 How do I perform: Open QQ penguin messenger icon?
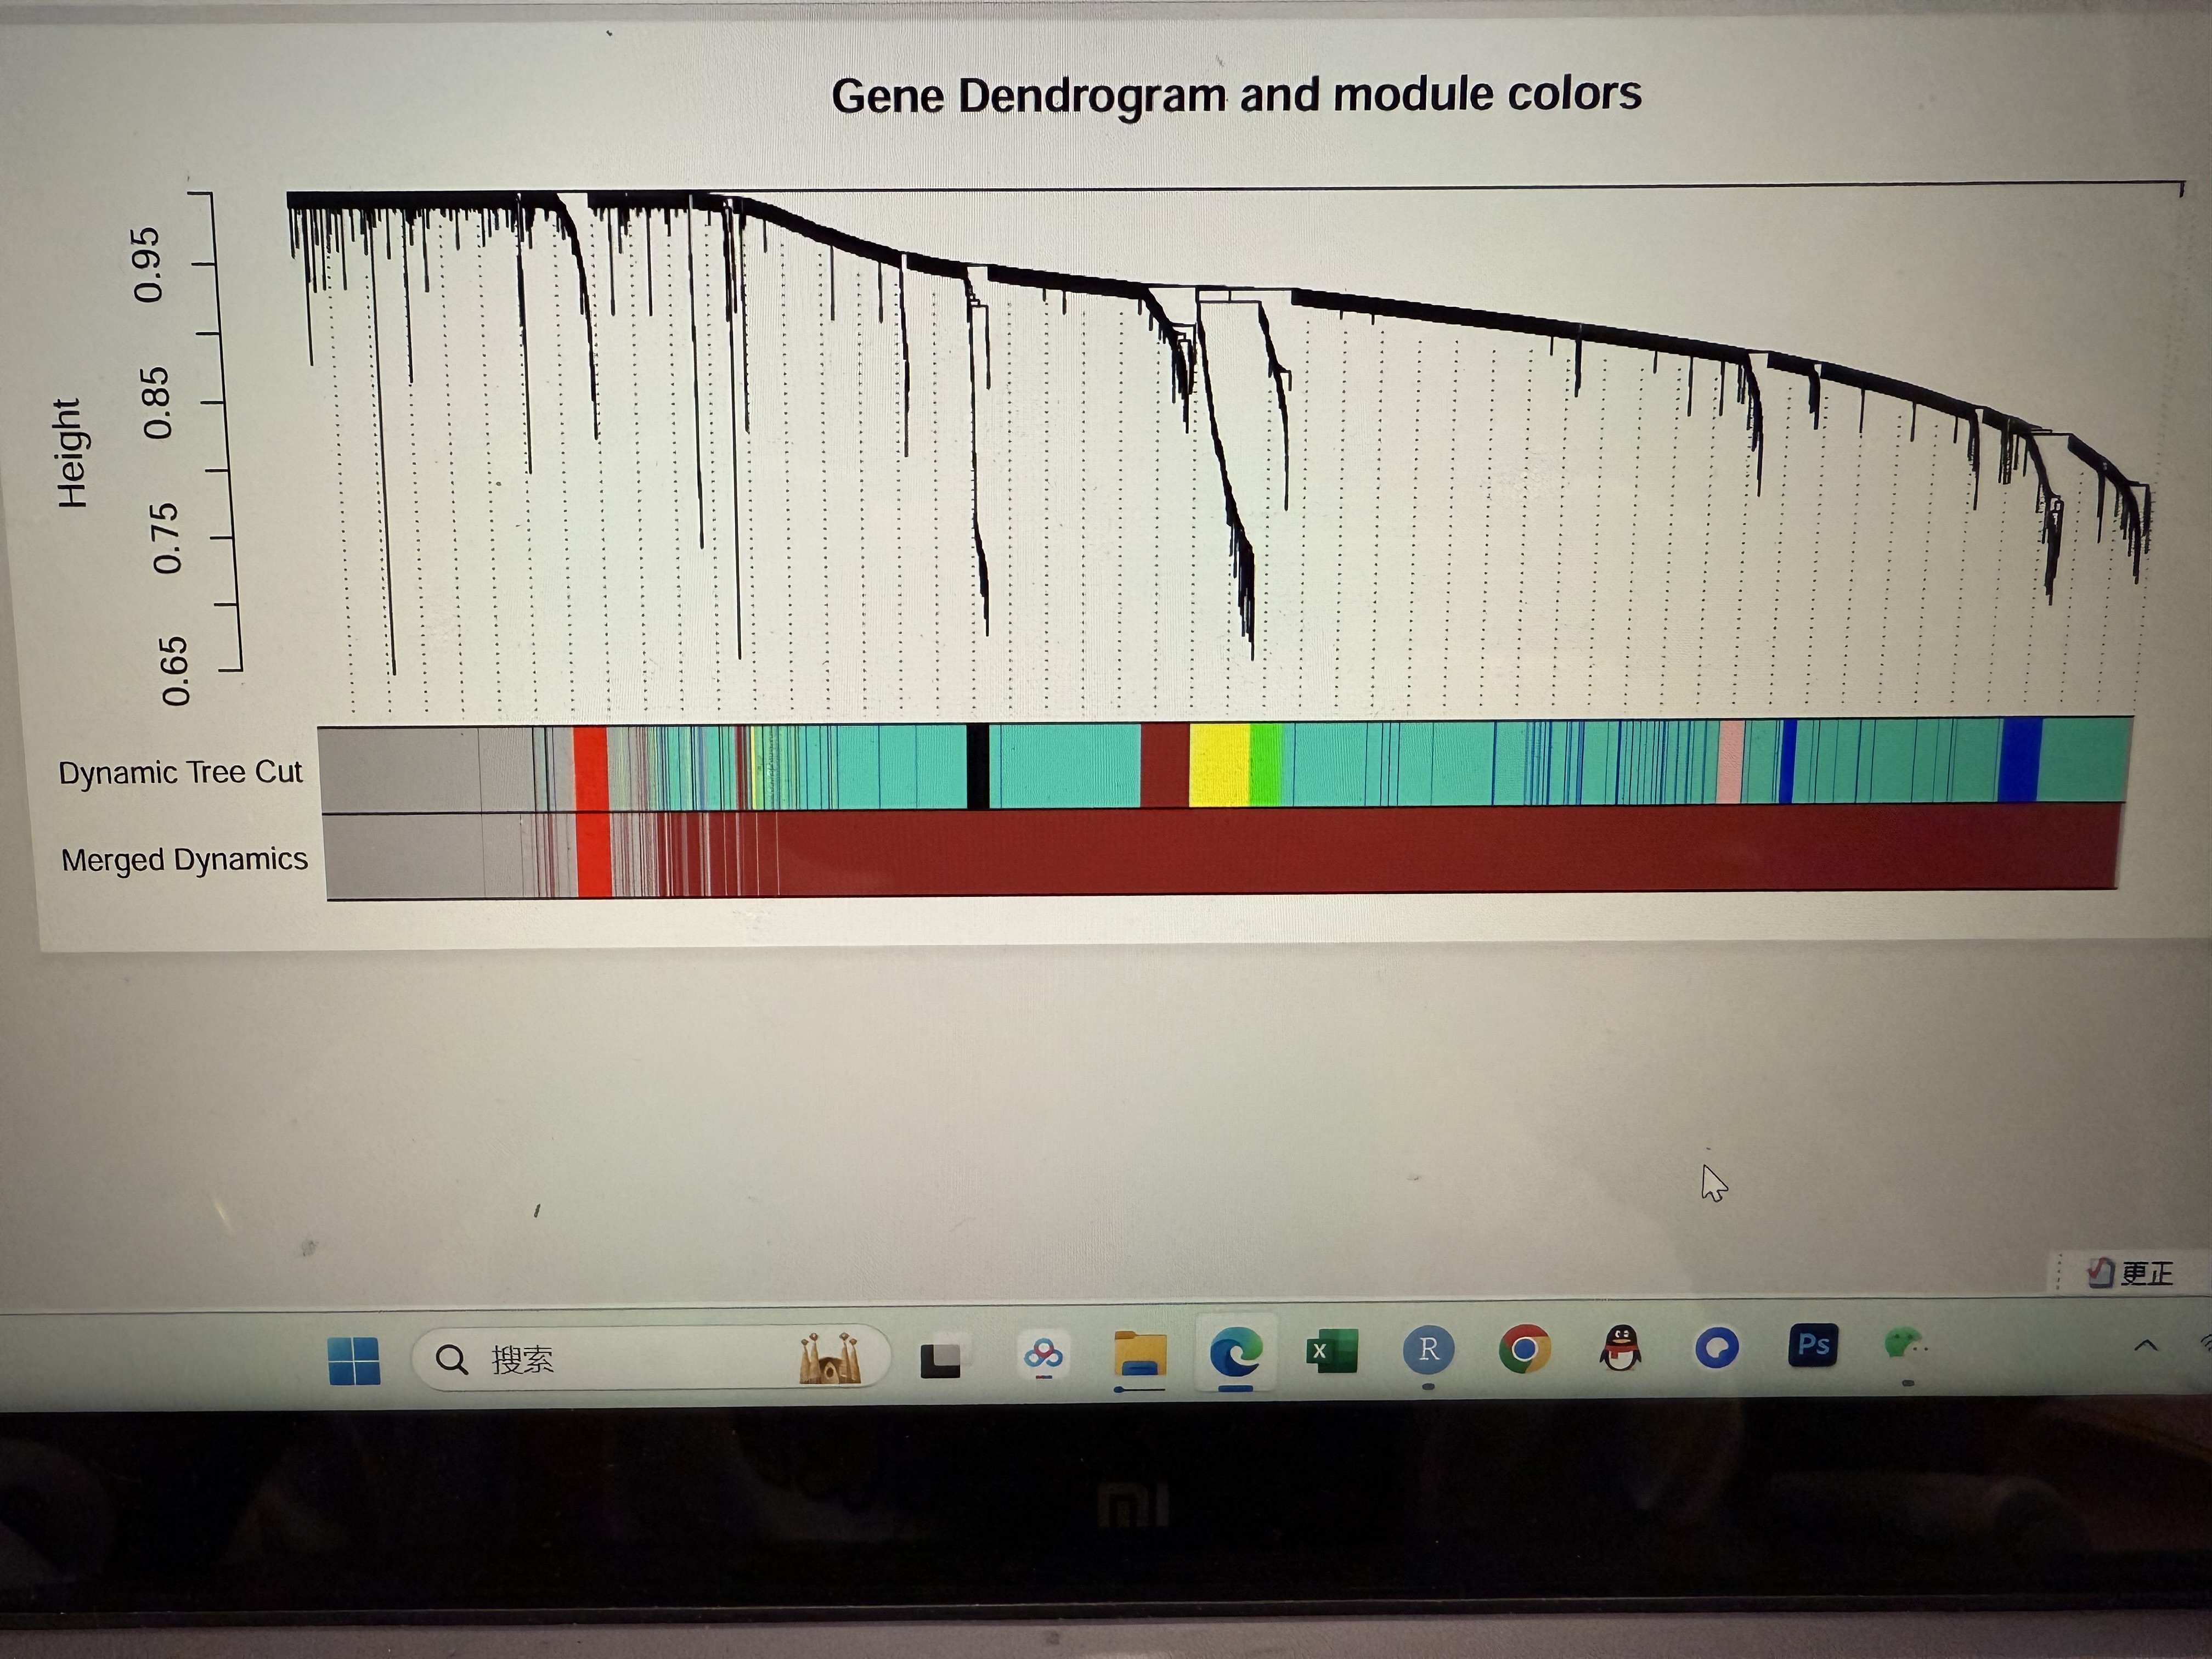click(1620, 1348)
